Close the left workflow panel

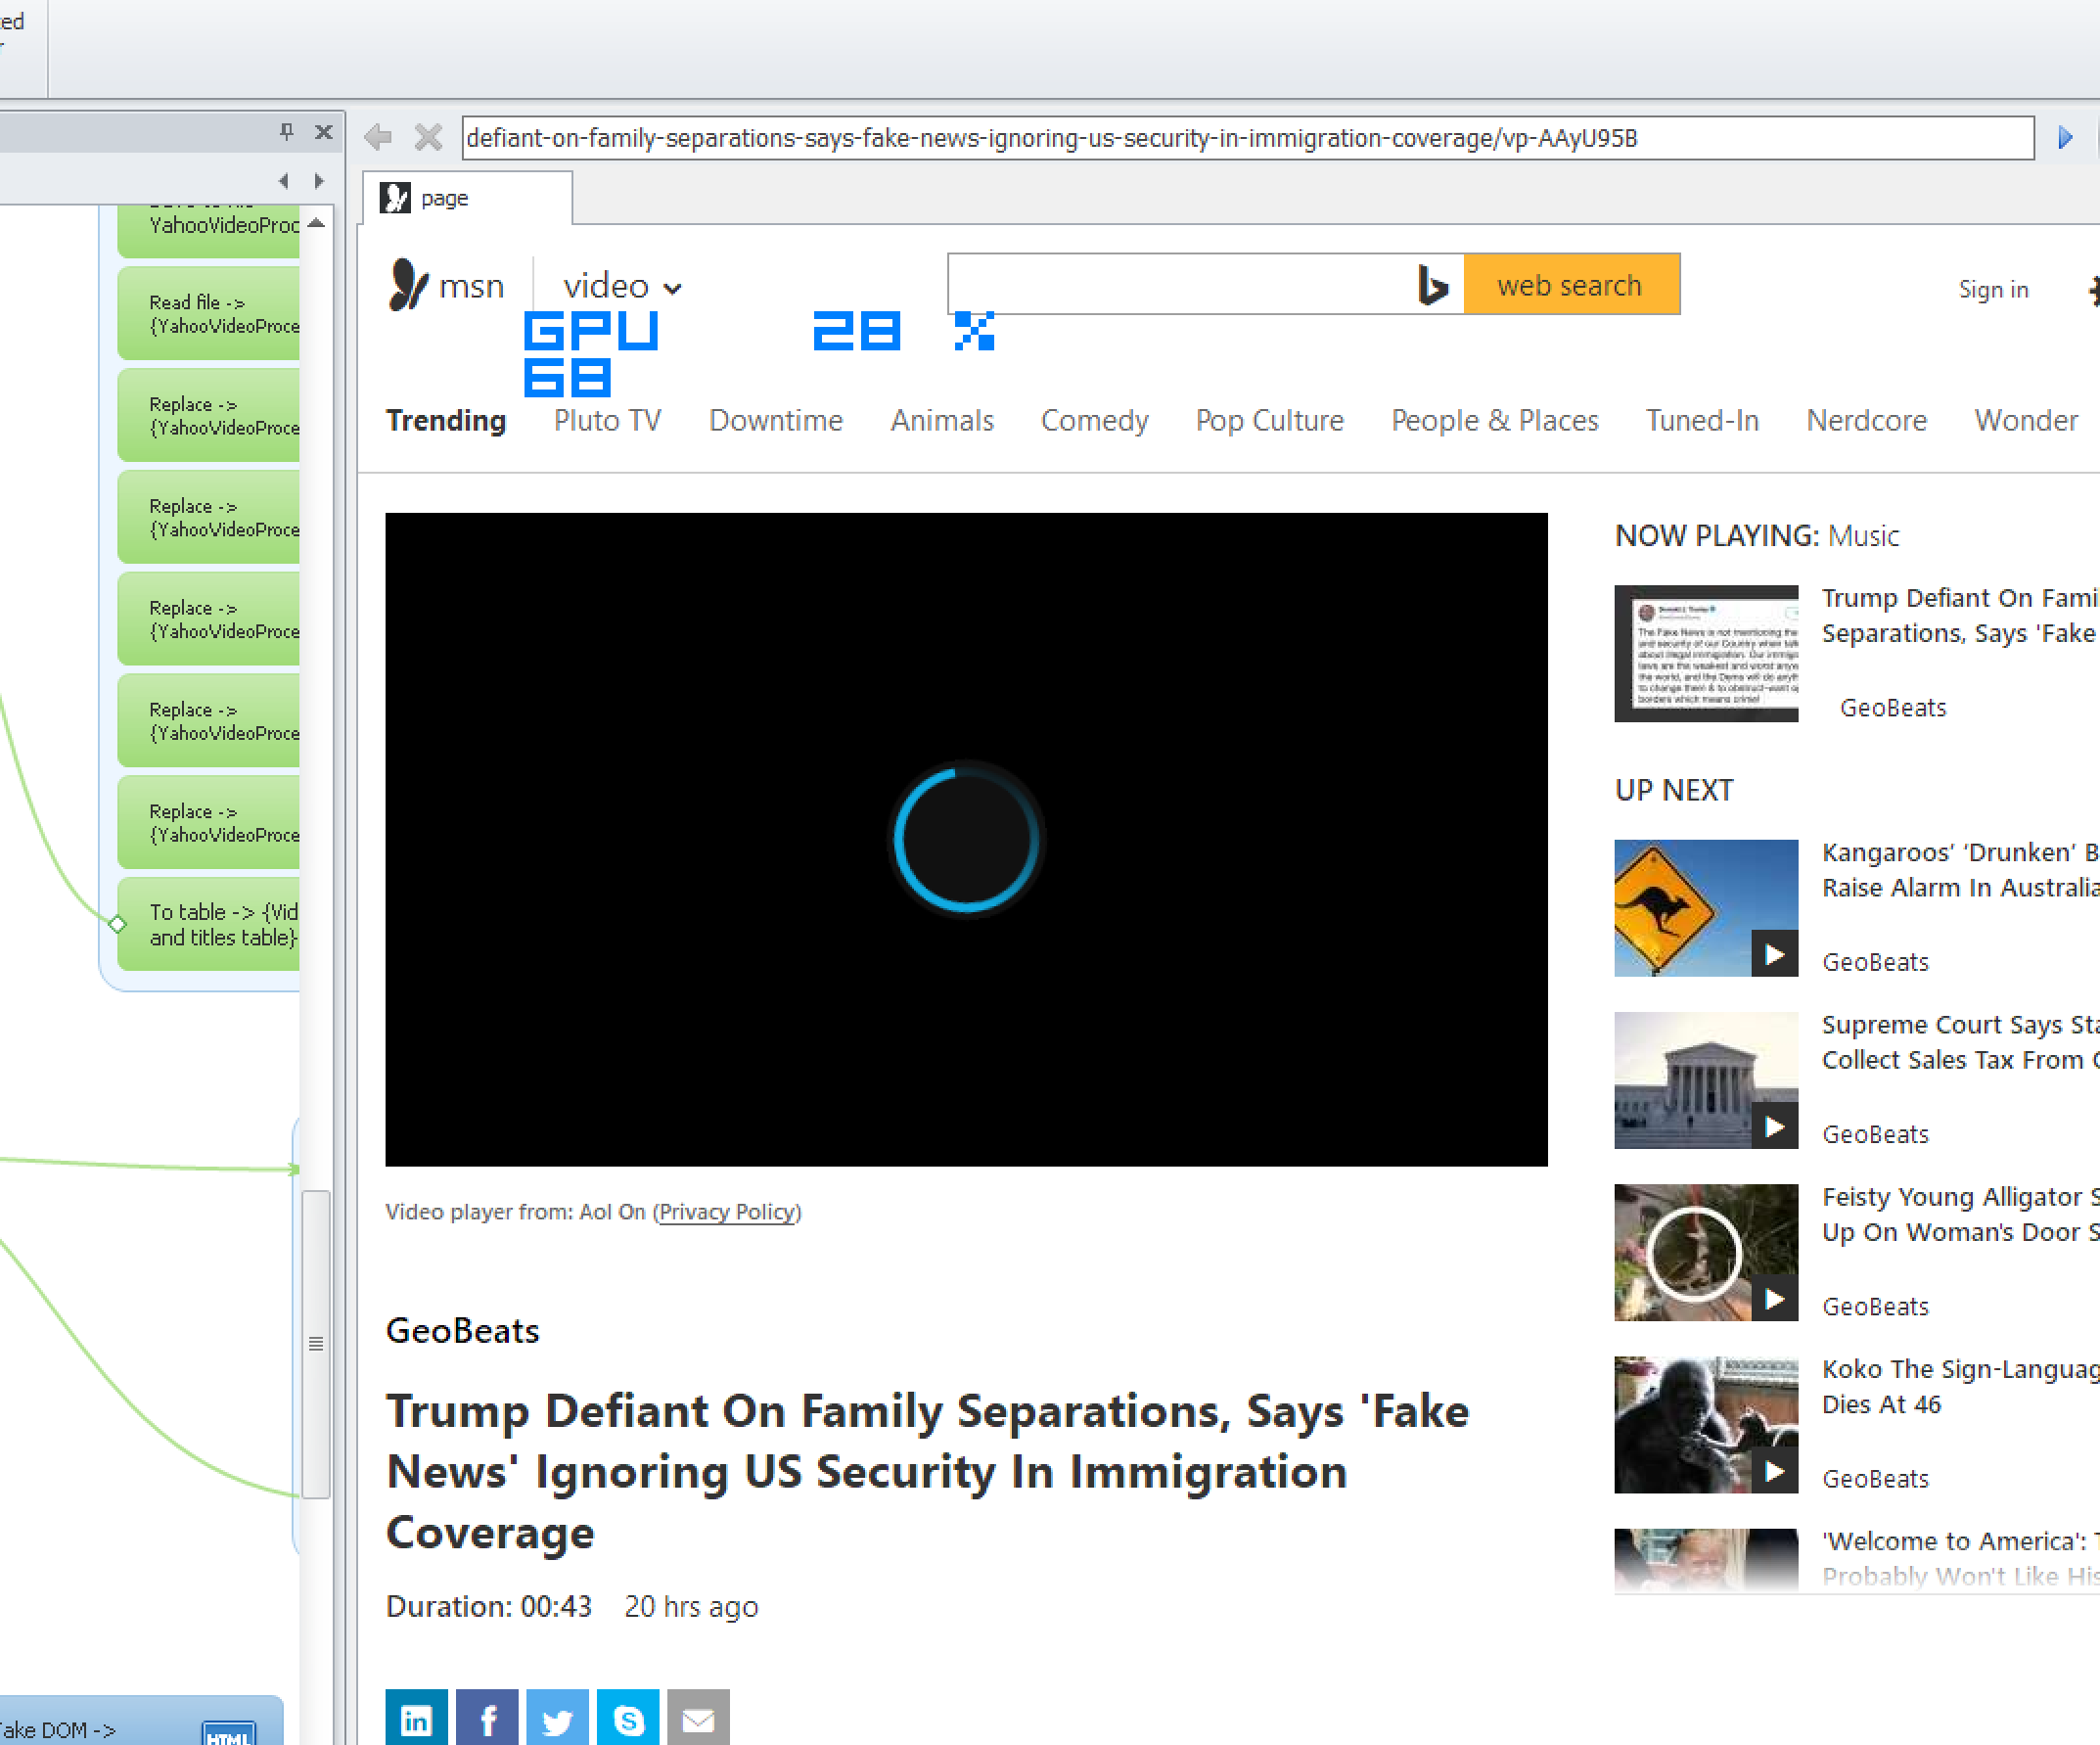pyautogui.click(x=323, y=131)
